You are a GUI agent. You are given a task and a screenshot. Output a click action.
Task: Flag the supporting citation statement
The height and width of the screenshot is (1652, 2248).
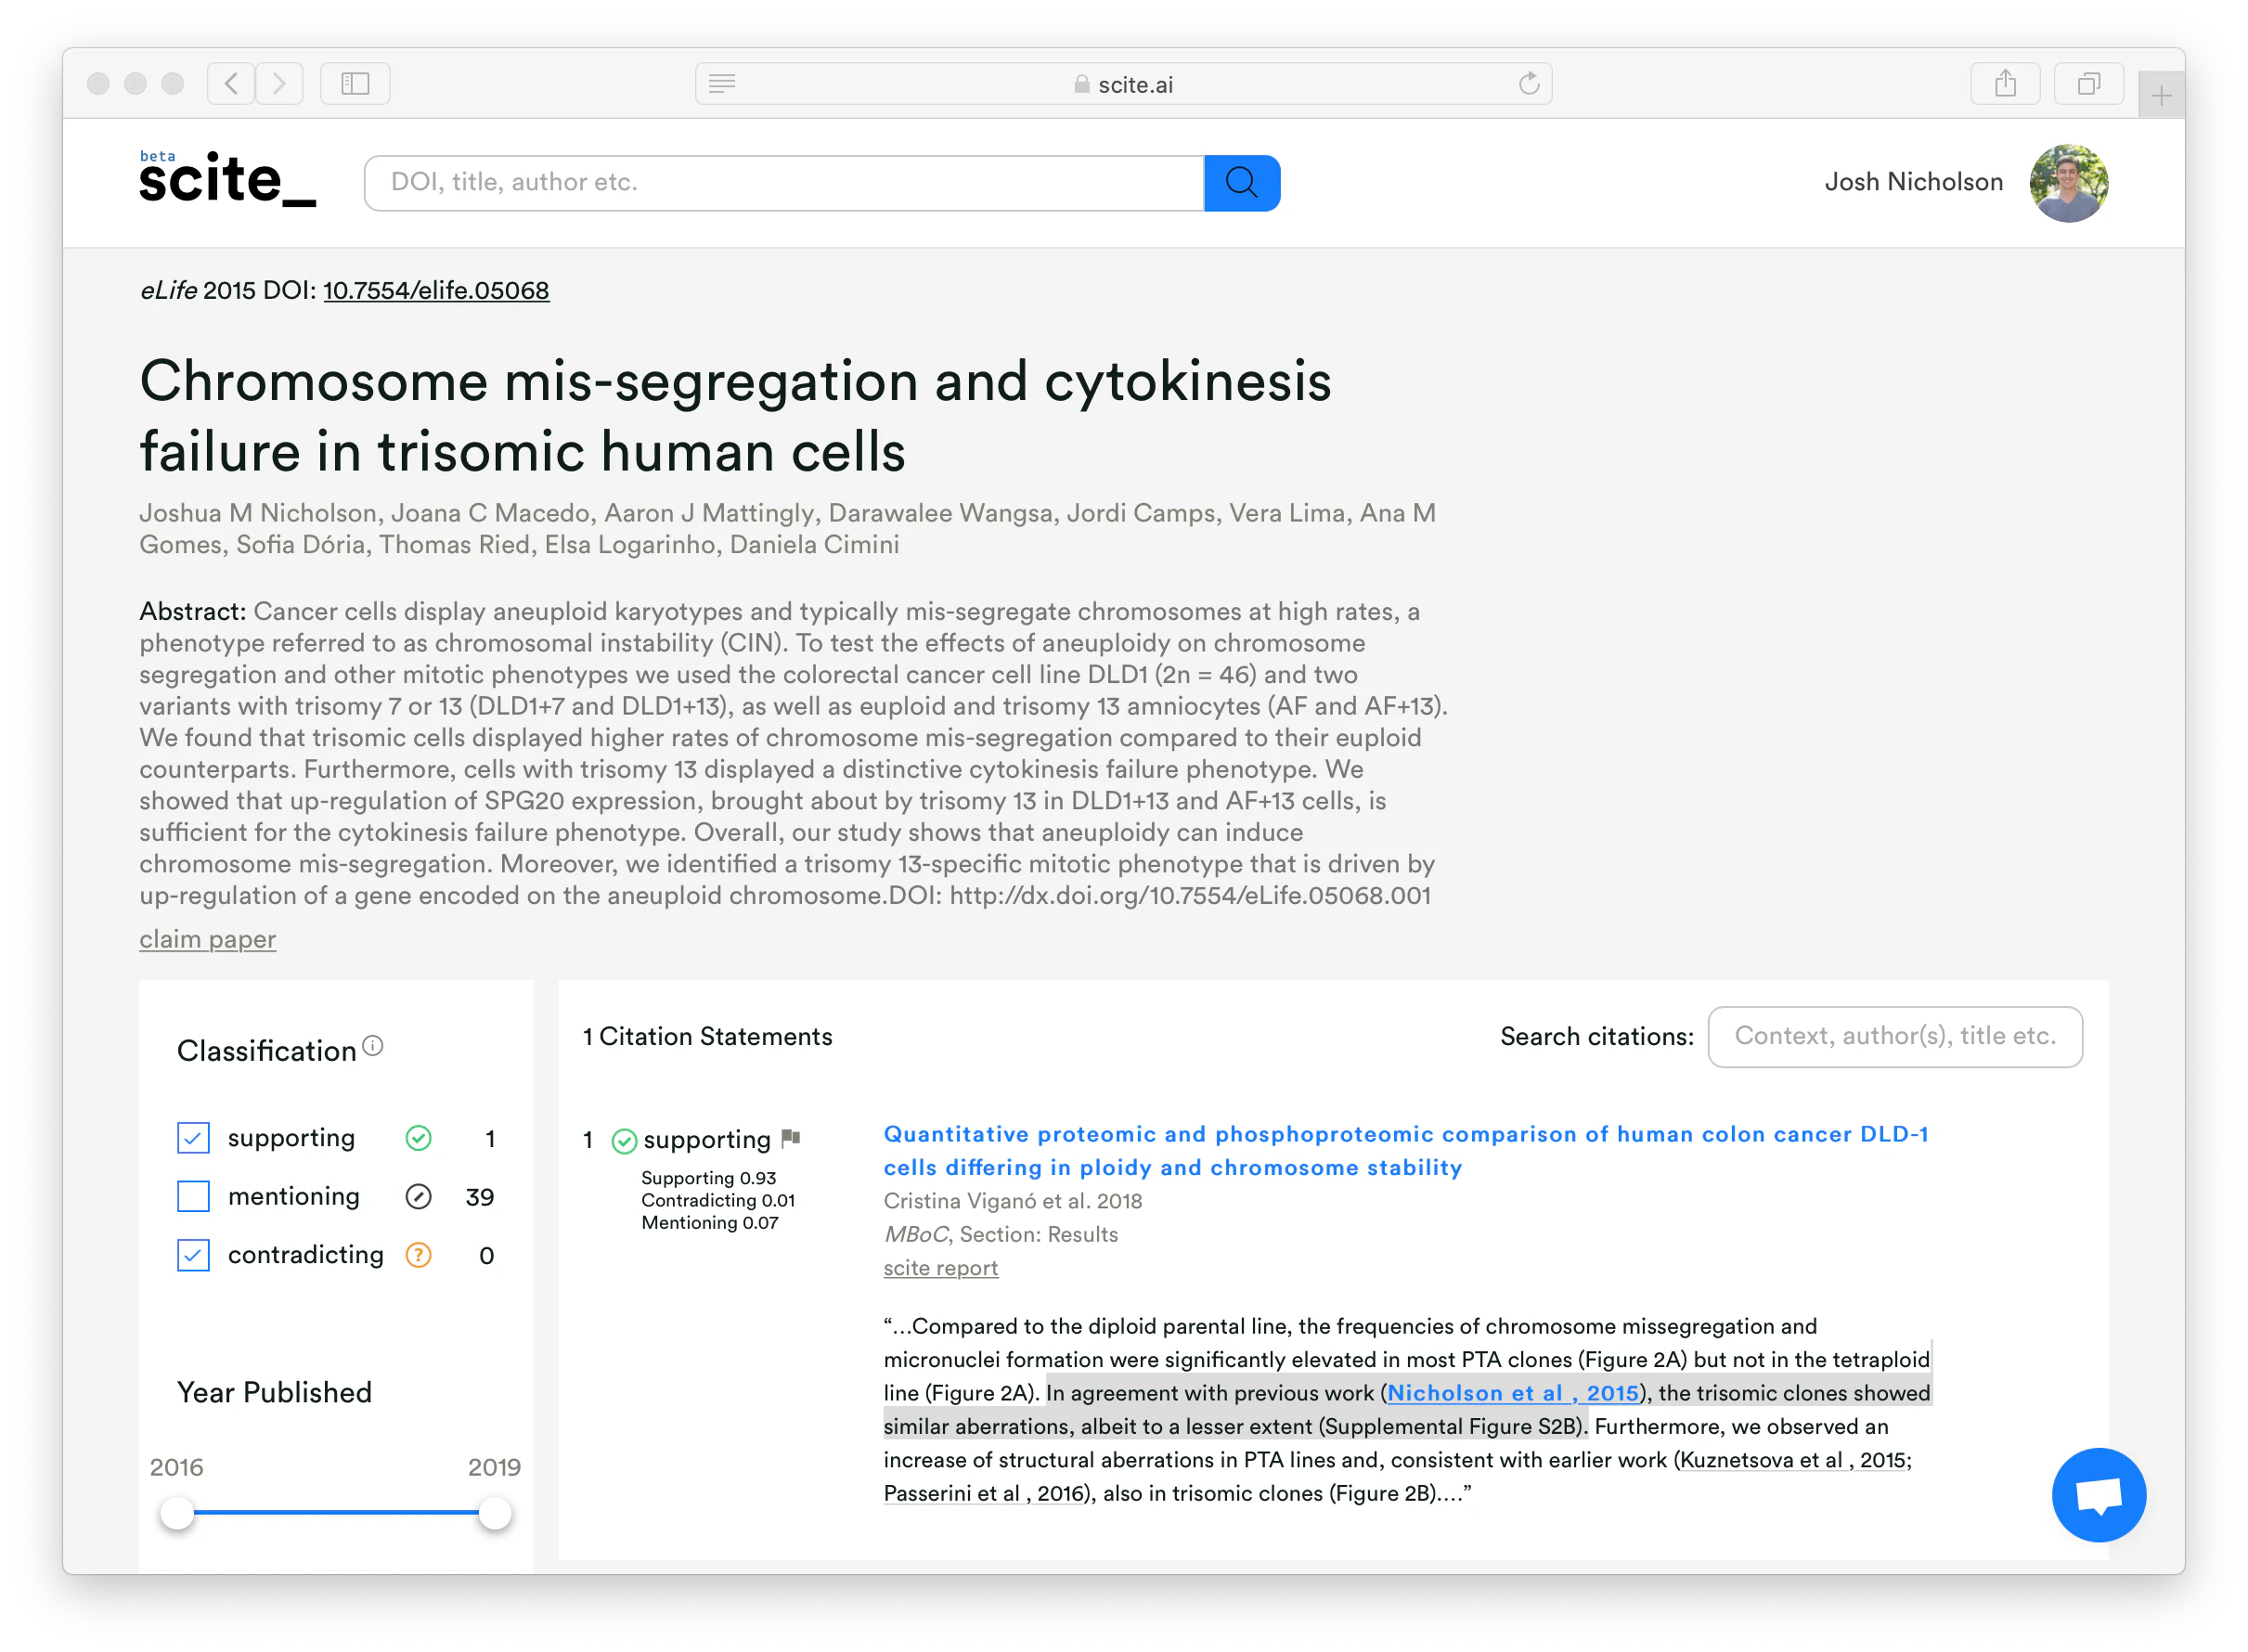(x=791, y=1138)
